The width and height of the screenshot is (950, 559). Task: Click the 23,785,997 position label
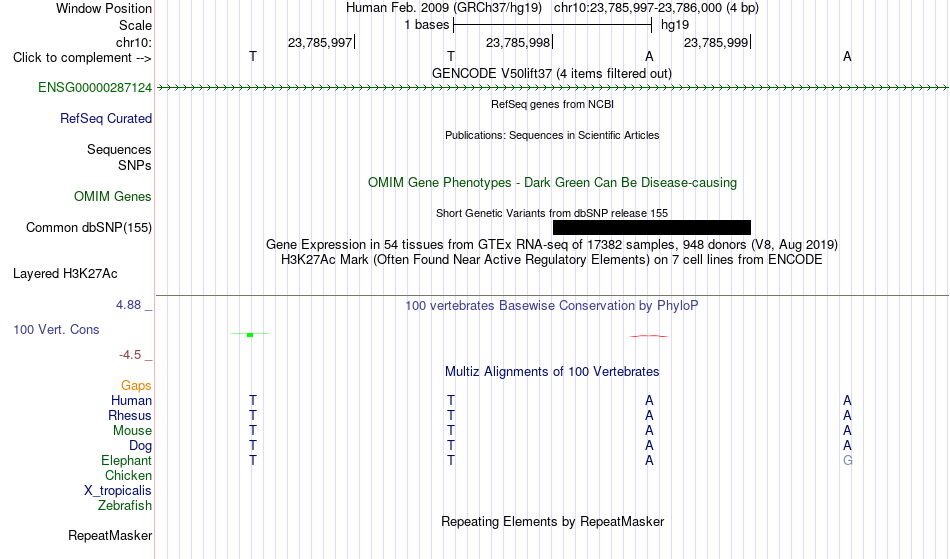tap(320, 43)
